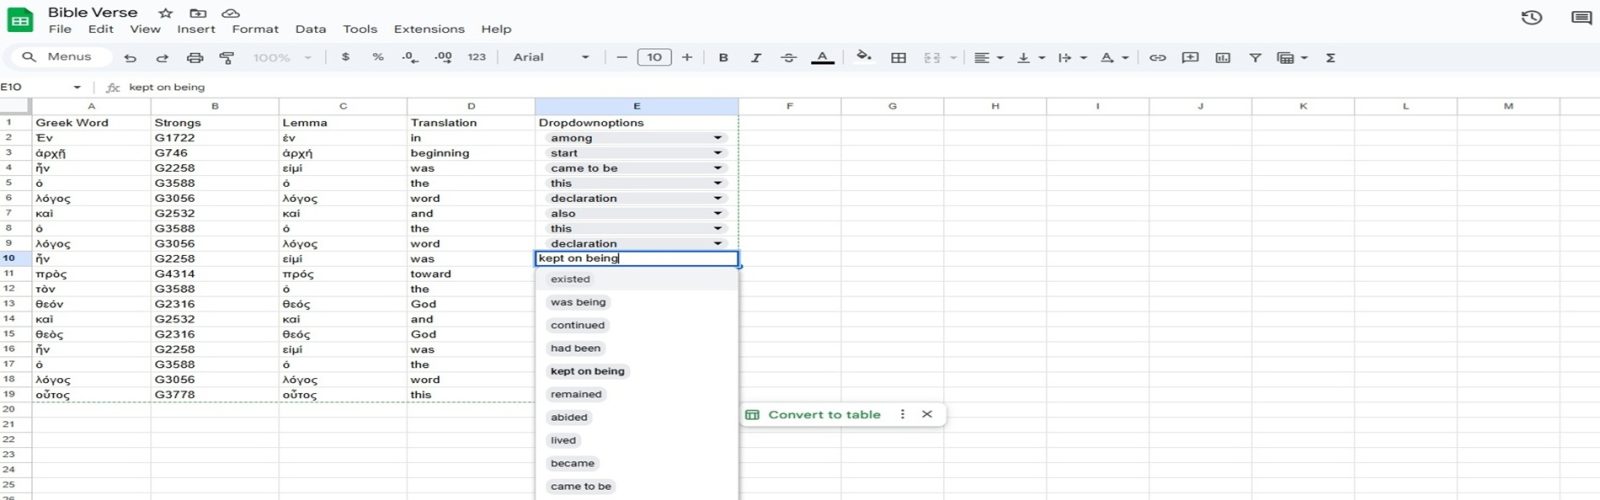The height and width of the screenshot is (500, 1600).
Task: Expand the 'among' dropdown arrow in E2
Action: point(717,138)
